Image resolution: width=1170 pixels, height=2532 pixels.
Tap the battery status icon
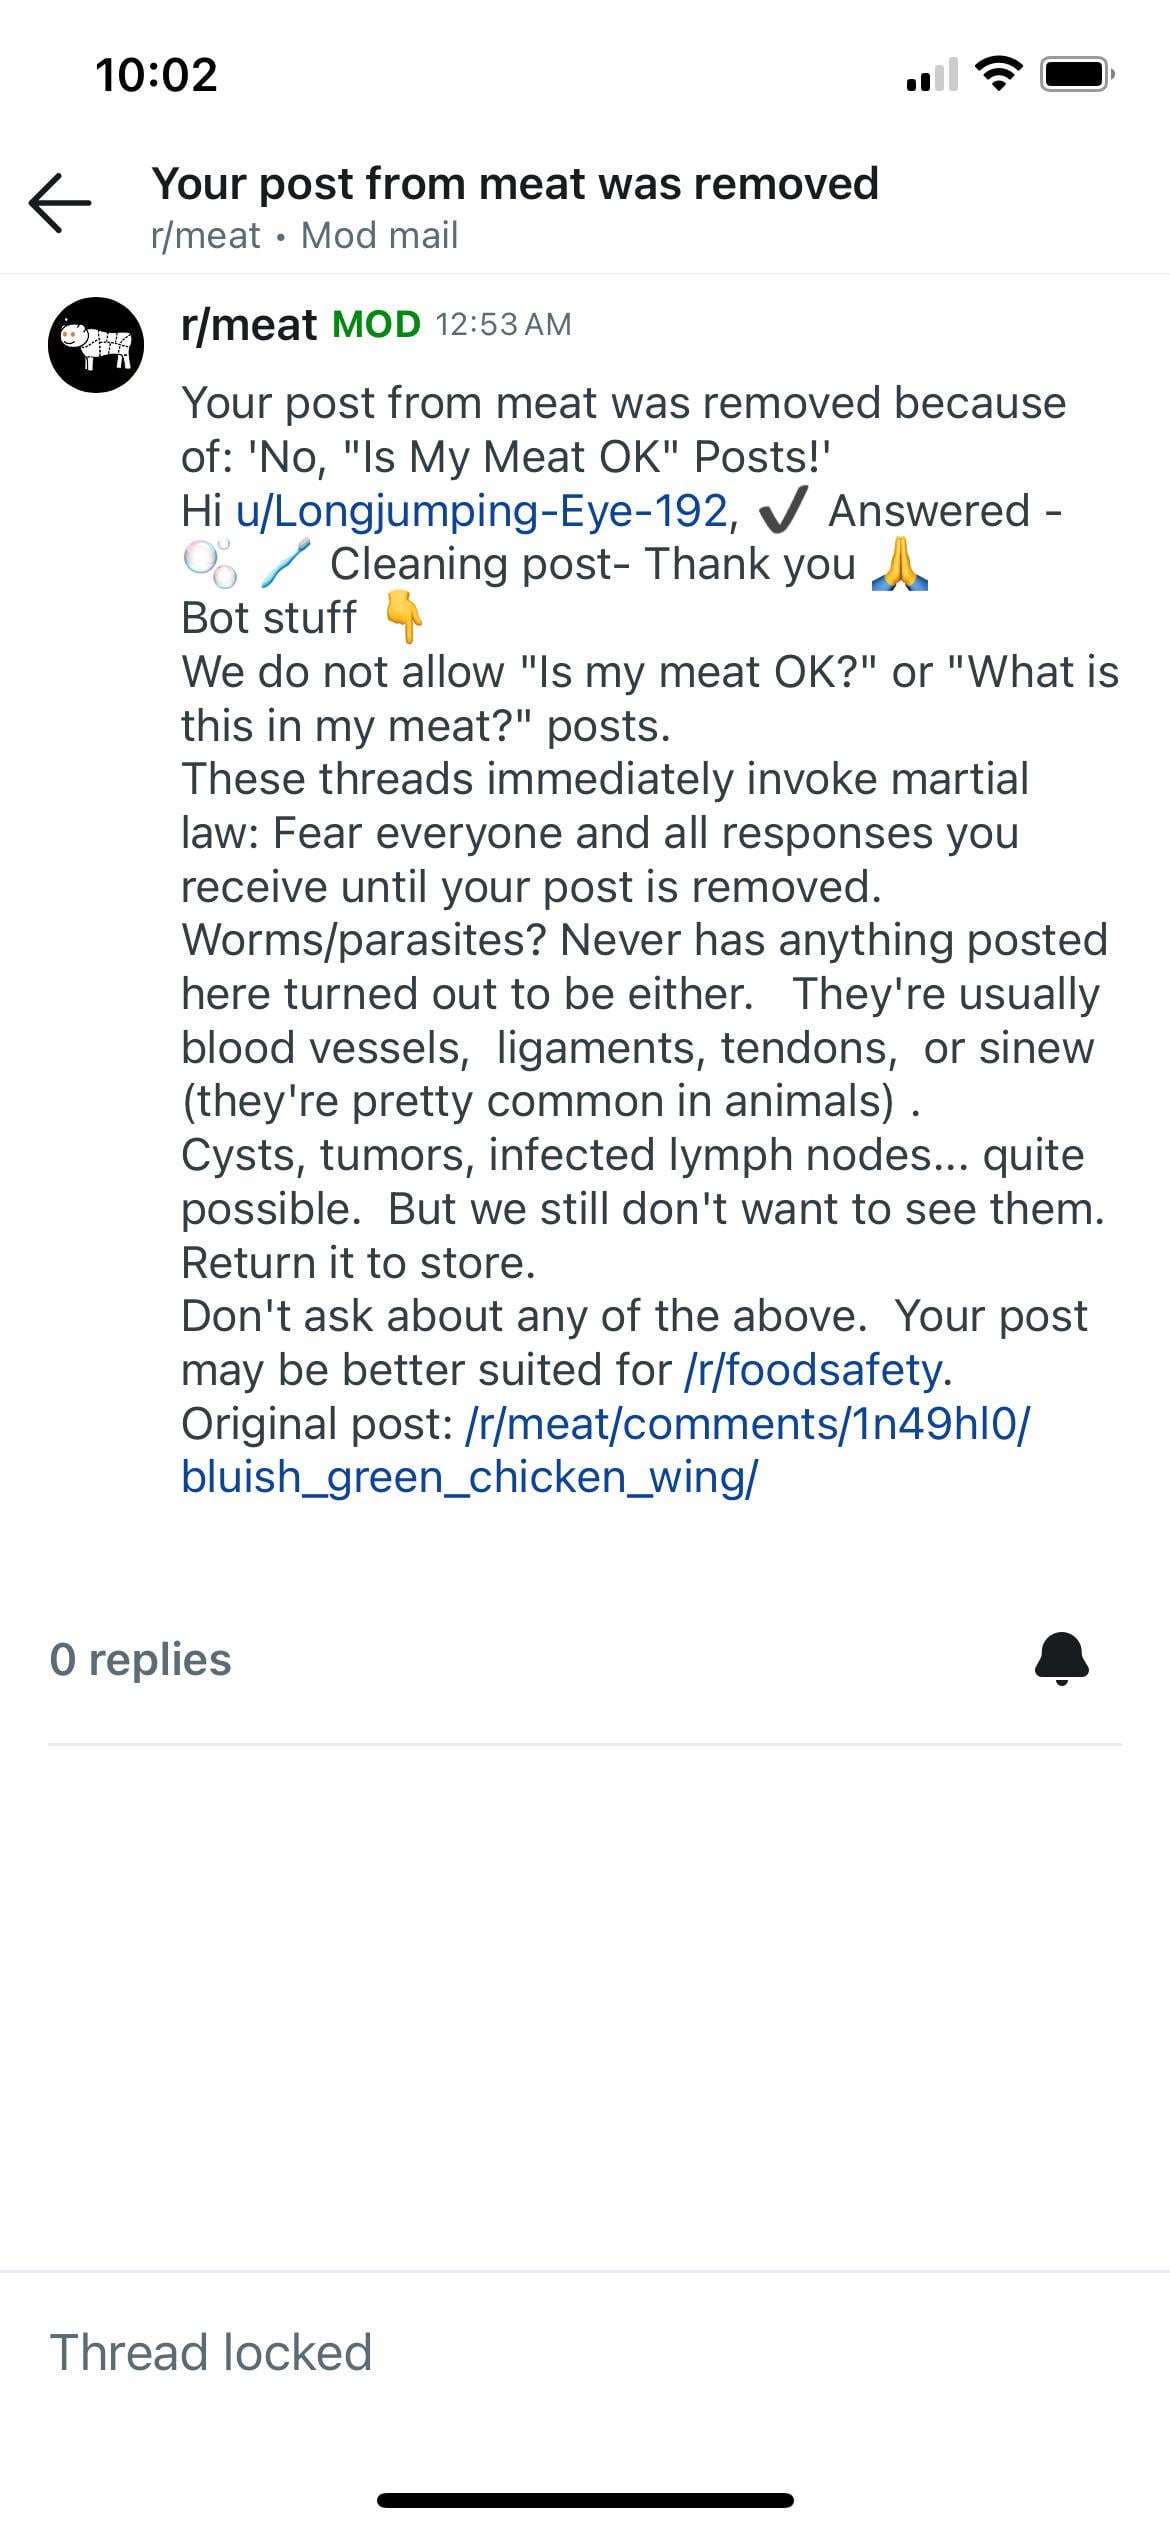pos(1076,74)
